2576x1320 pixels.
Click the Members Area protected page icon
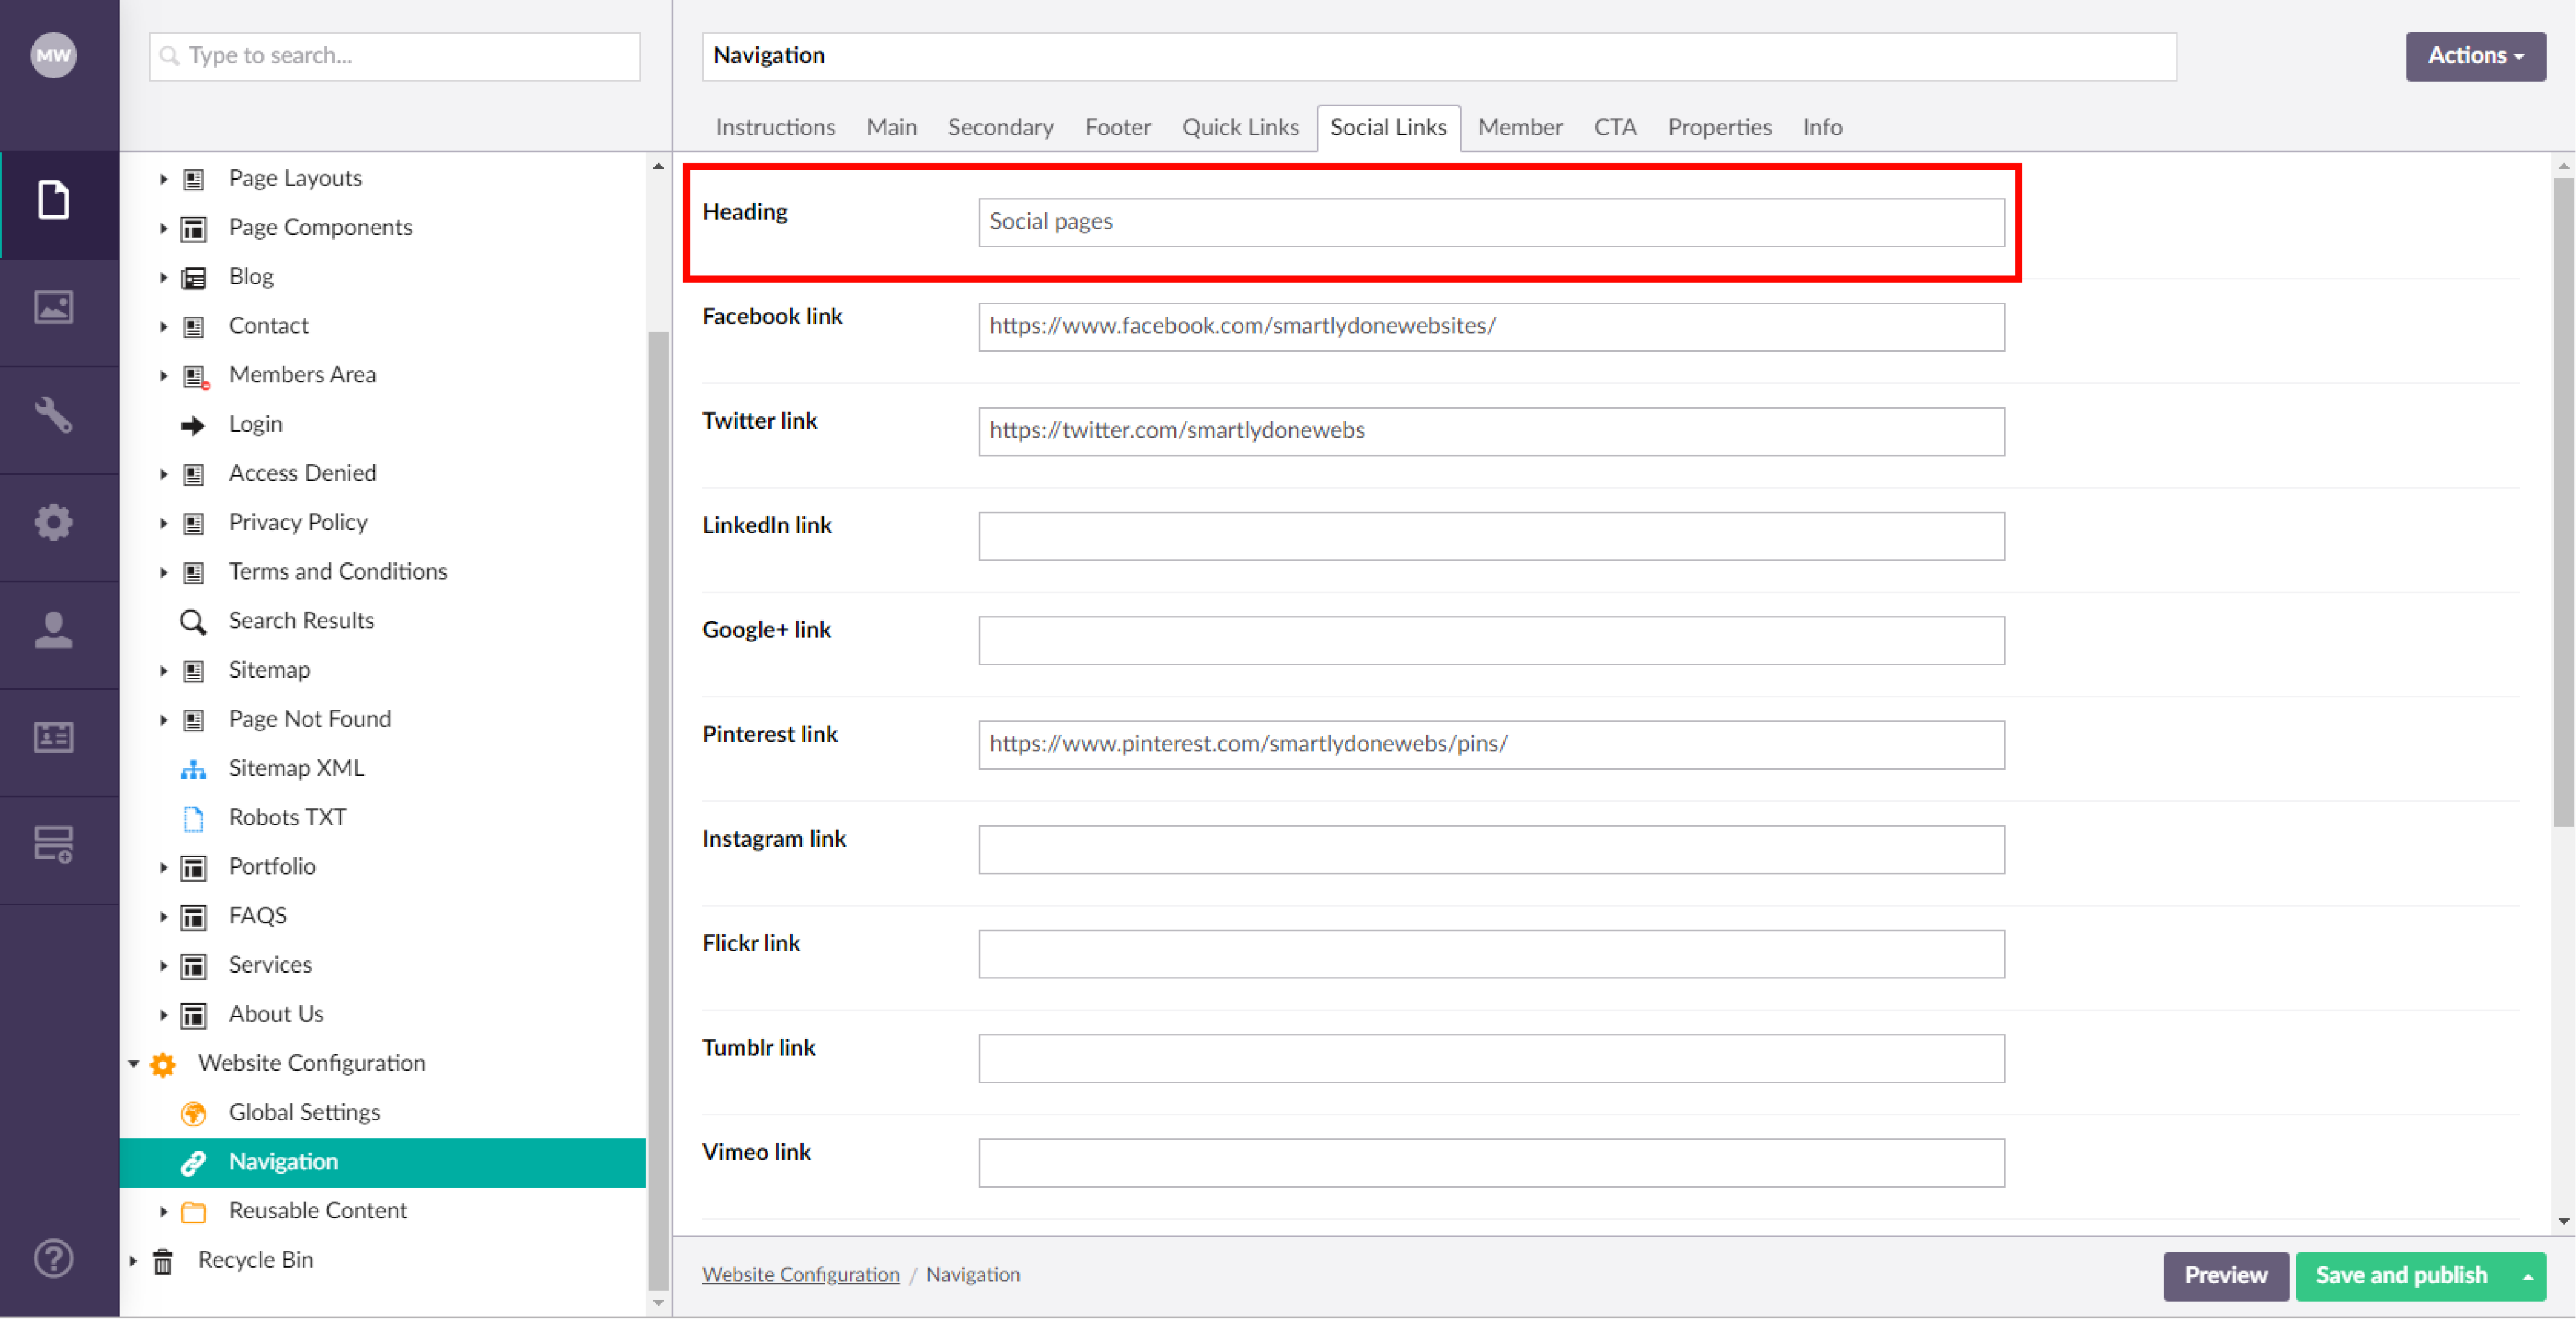click(x=195, y=376)
